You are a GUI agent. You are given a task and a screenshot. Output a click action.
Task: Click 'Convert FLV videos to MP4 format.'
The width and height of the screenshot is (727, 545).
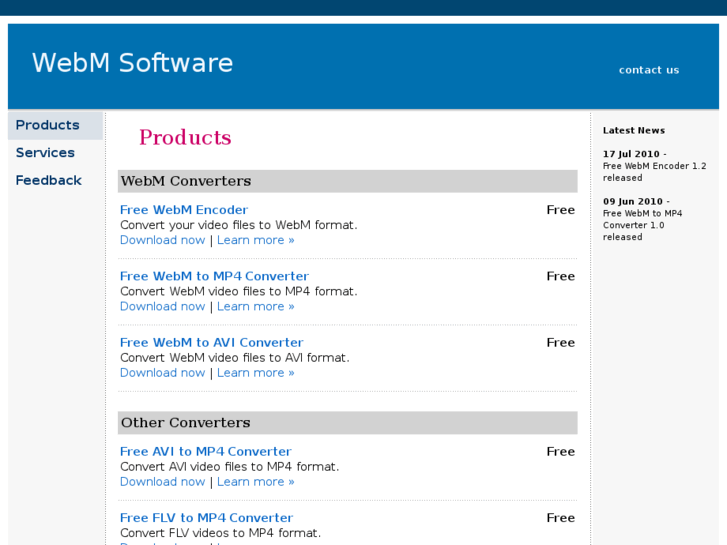coord(220,533)
